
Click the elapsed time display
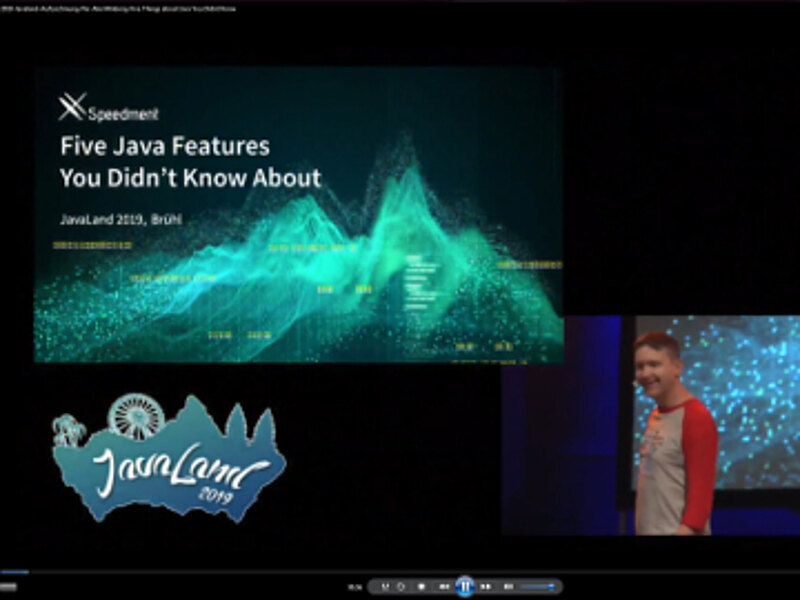click(354, 587)
